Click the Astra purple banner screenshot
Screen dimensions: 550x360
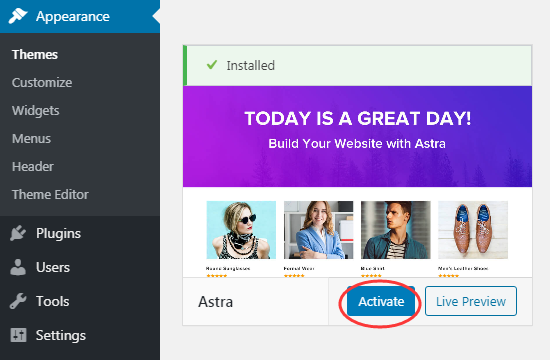[x=357, y=136]
